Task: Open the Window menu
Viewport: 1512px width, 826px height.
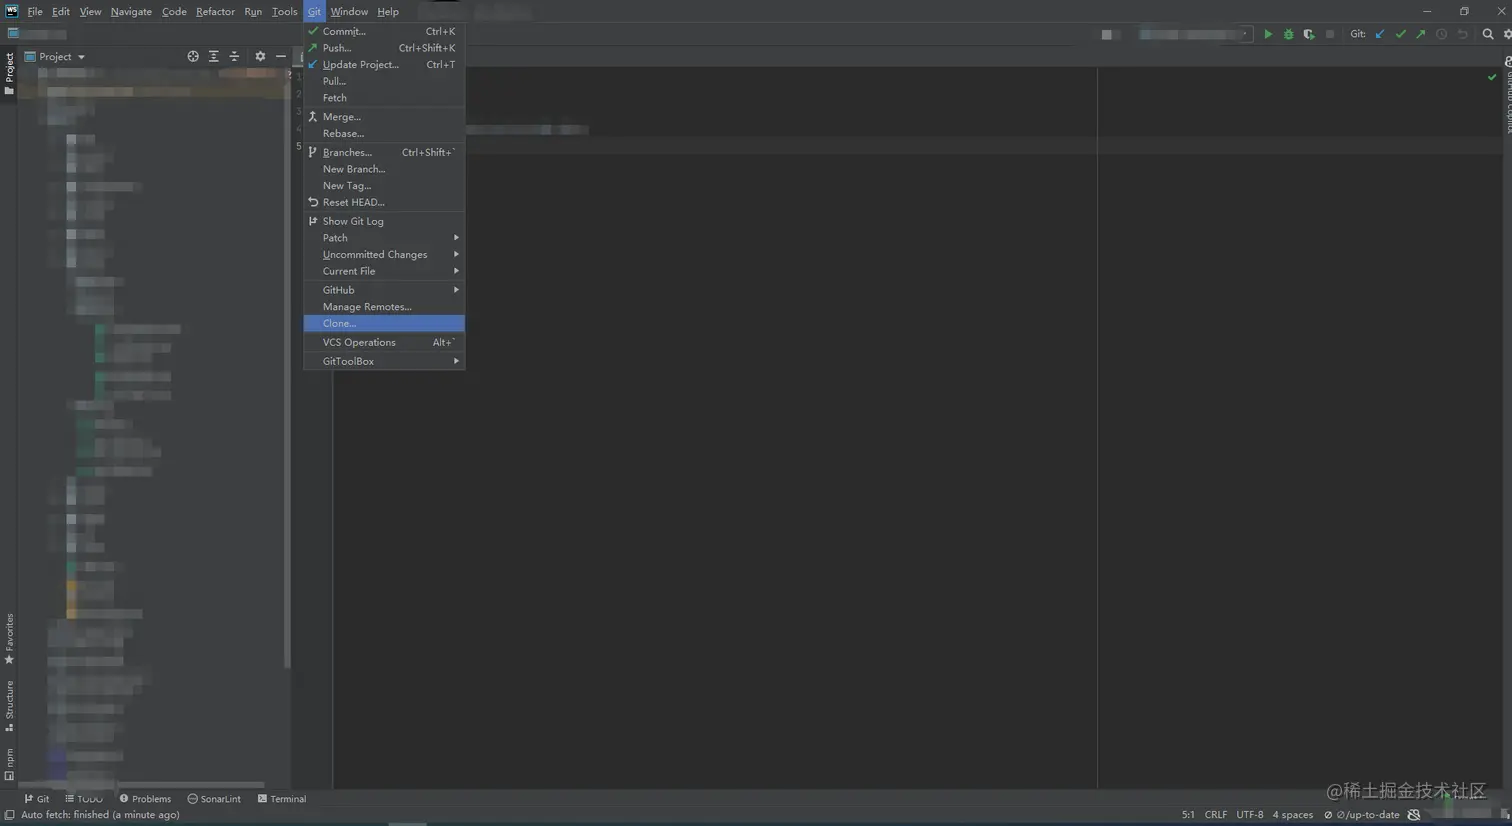Action: [x=349, y=11]
